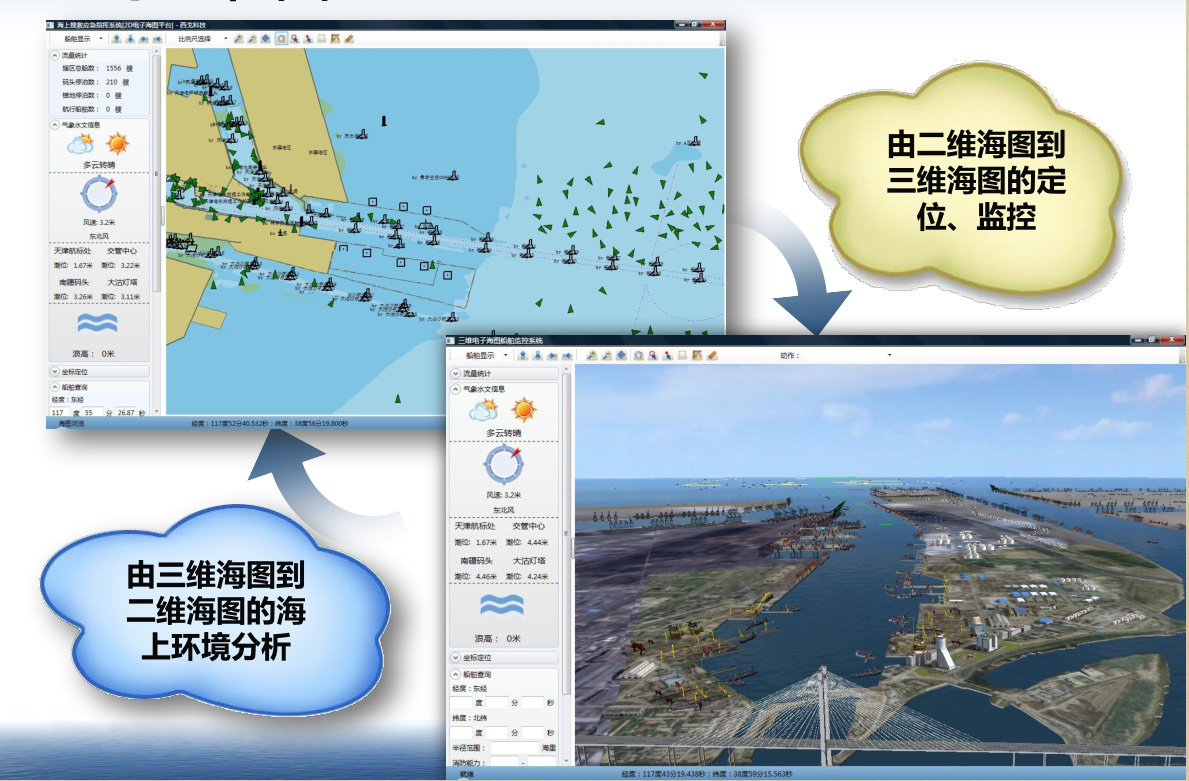The image size is (1189, 781).
Task: Click search-with-pointer icon in 3D window toolbar
Action: [x=653, y=355]
